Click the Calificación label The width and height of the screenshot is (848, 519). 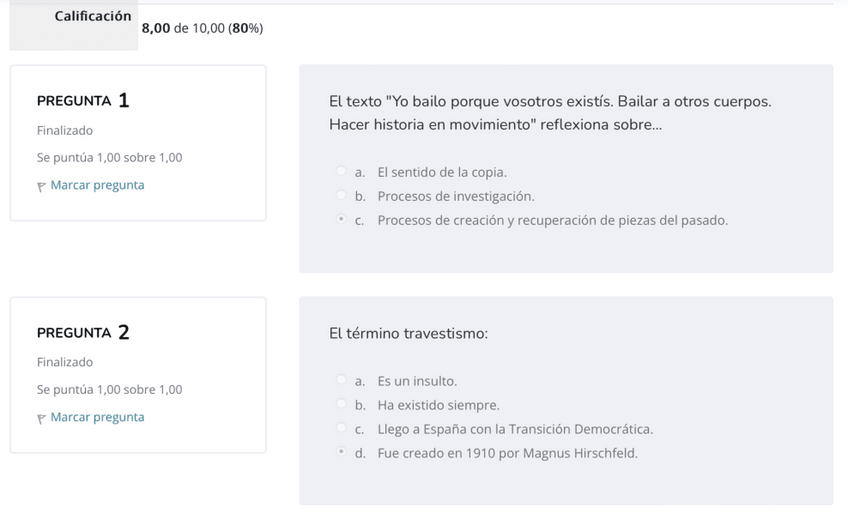coord(93,16)
